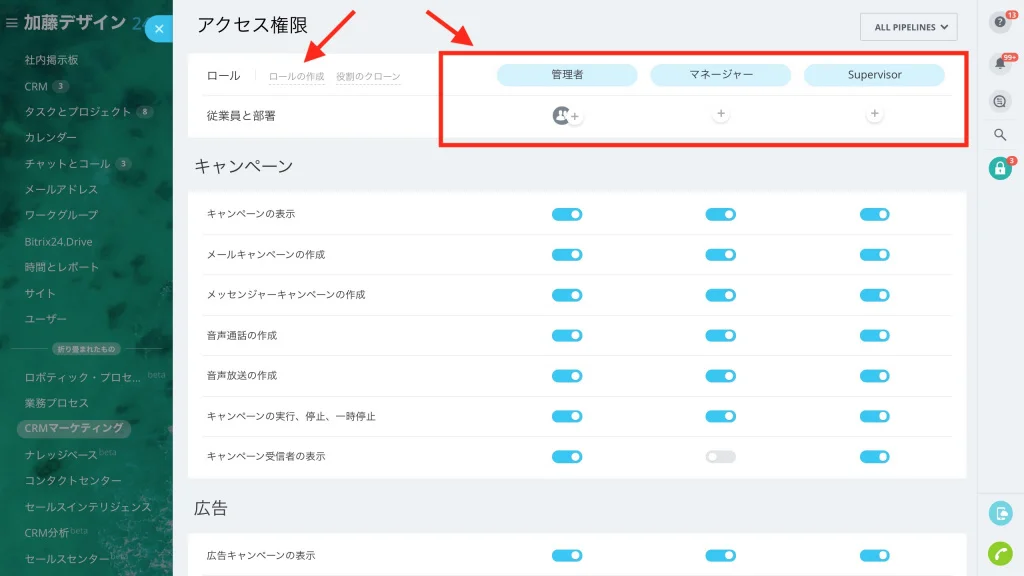This screenshot has width=1024, height=576.
Task: Add employee to Supervisor role with plus
Action: pos(874,114)
